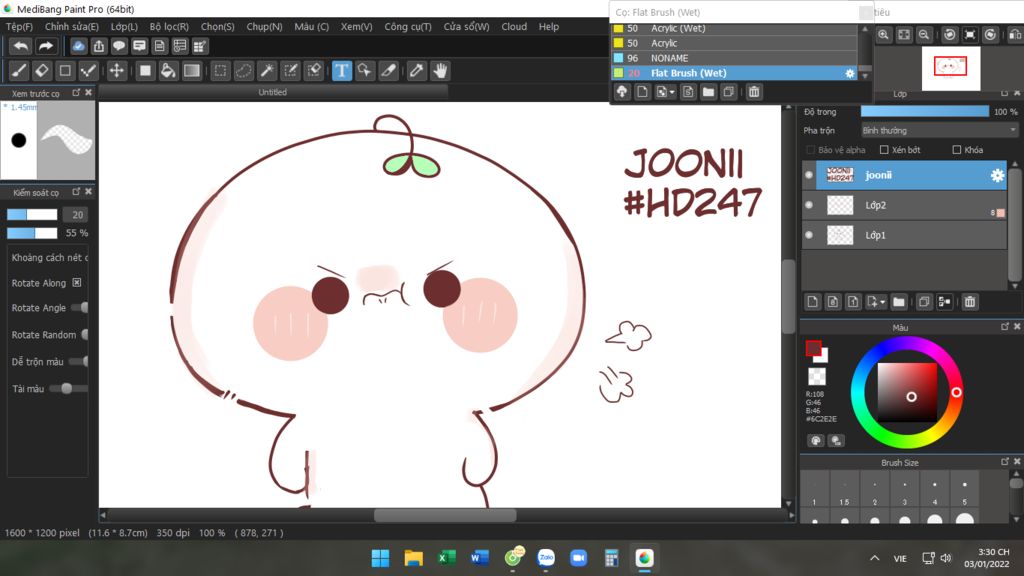Open settings gear of joonii layer
The height and width of the screenshot is (576, 1024).
coord(997,175)
